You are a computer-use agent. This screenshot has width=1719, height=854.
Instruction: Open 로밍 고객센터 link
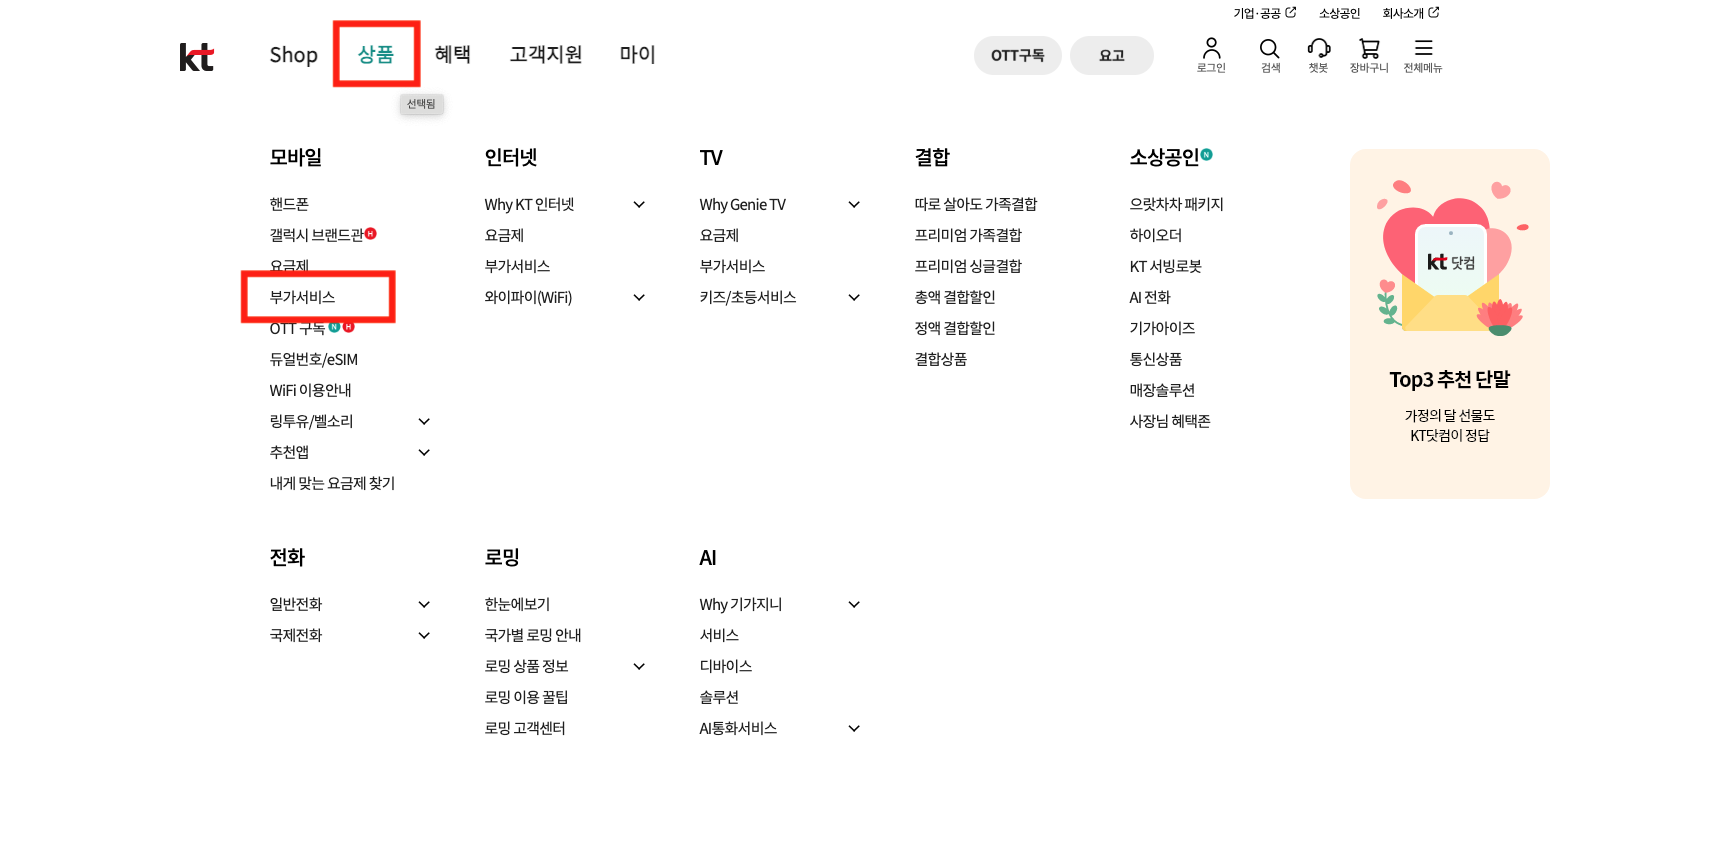tap(525, 728)
